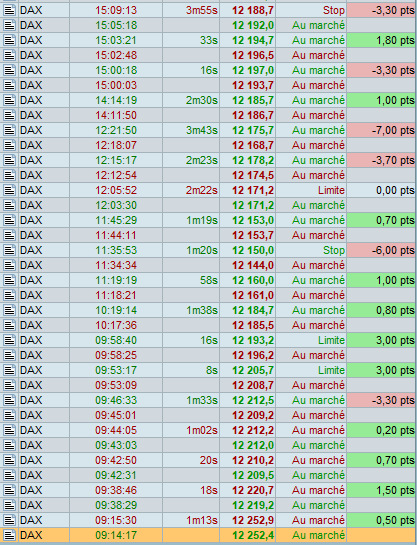Select the 1,80 pts result cell
Viewport: 417px width, 545px height.
(381, 40)
